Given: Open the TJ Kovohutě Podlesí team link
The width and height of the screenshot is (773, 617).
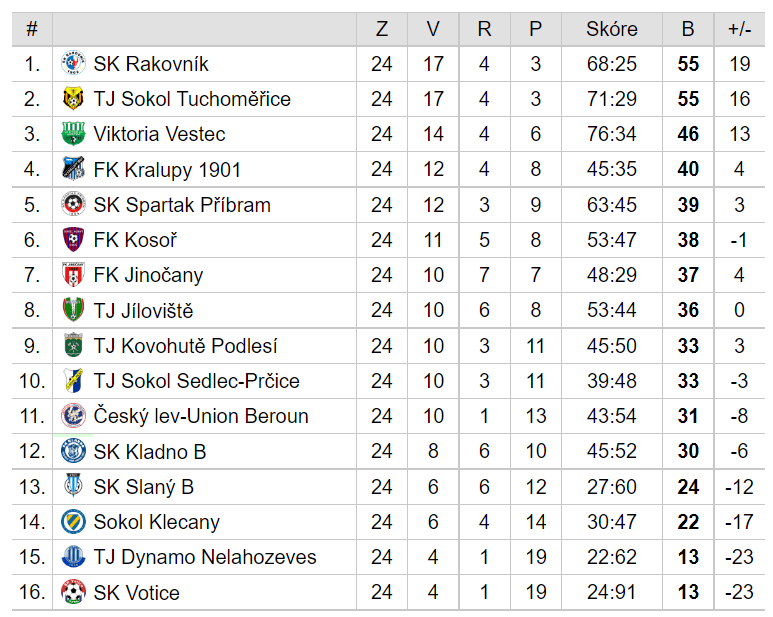Looking at the screenshot, I should (185, 345).
